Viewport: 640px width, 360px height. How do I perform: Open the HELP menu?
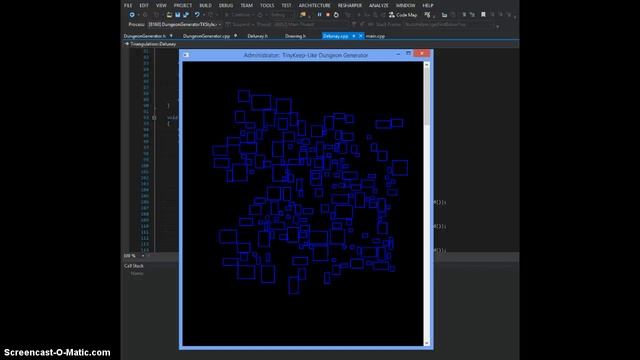pyautogui.click(x=428, y=5)
